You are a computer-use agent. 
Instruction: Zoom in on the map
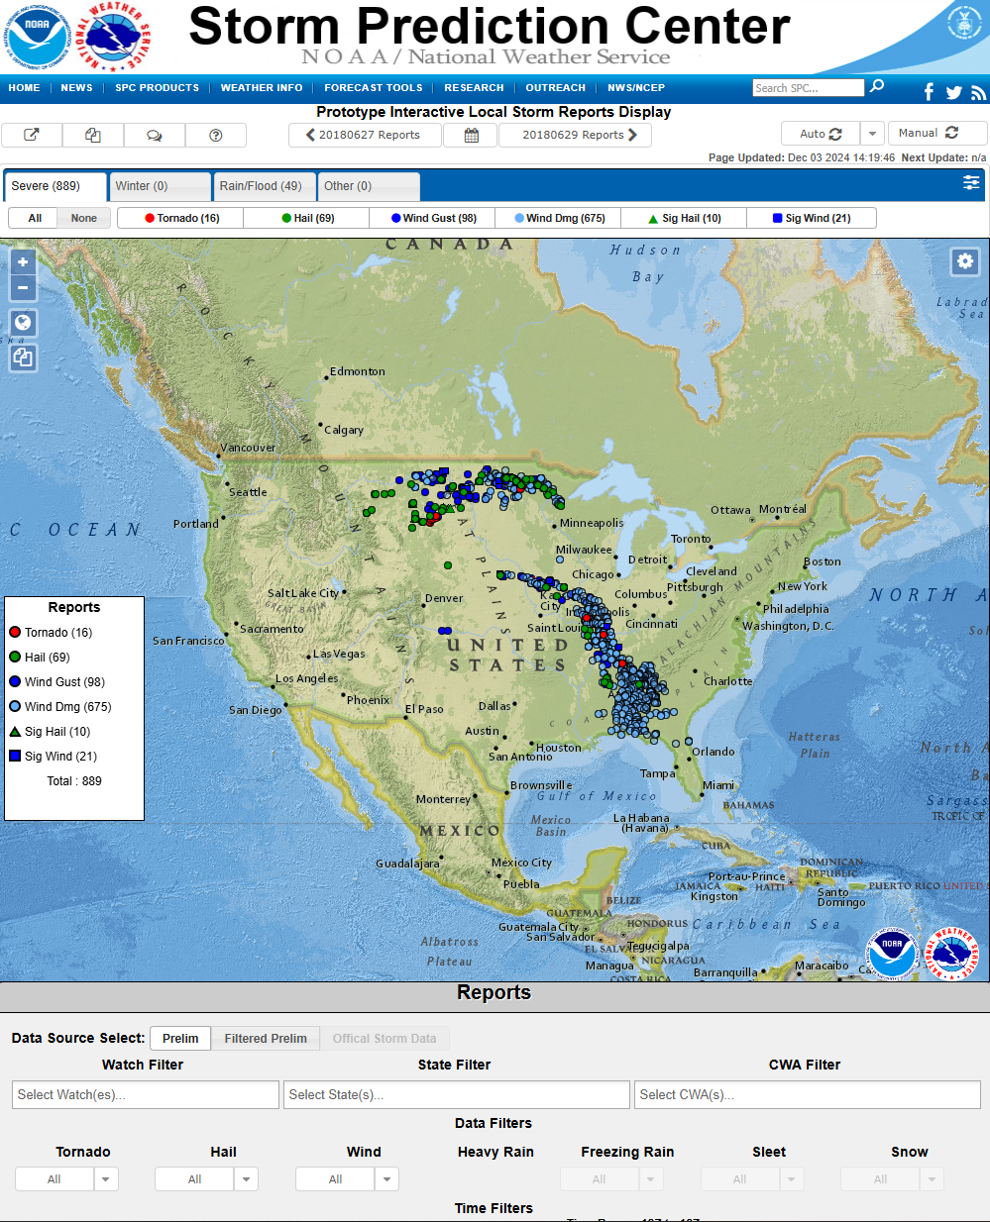coord(23,262)
